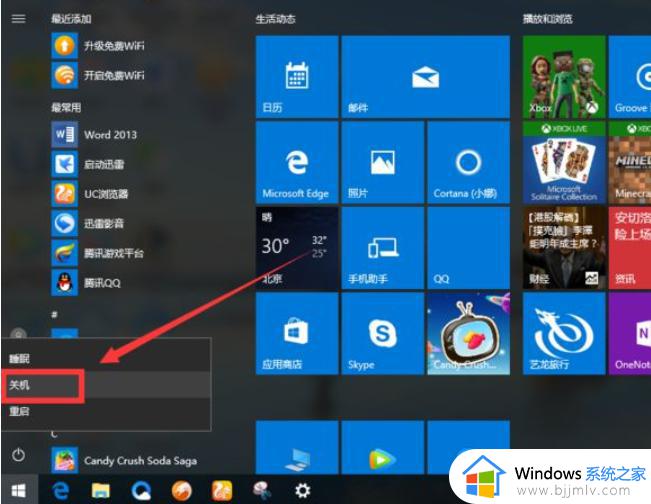651x504 pixels.
Task: Open Edge from the taskbar
Action: (x=61, y=491)
